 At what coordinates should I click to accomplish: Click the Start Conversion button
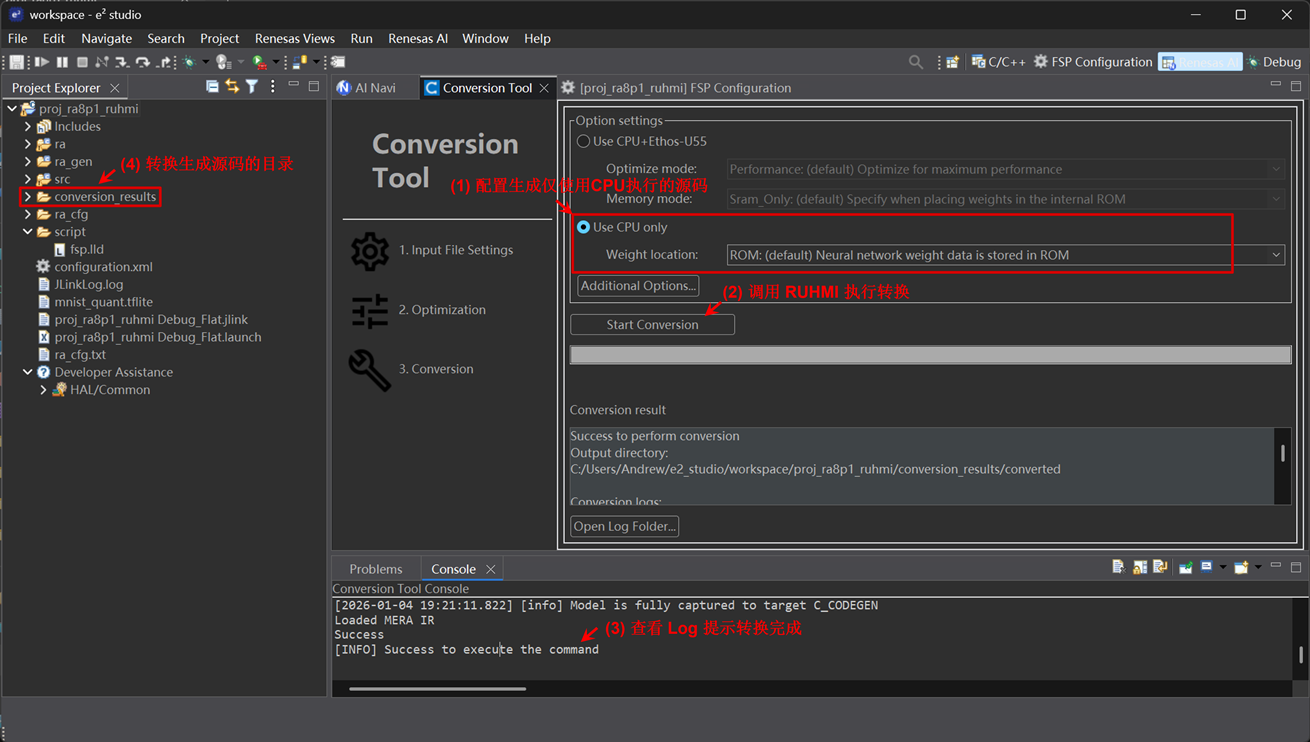coord(652,325)
